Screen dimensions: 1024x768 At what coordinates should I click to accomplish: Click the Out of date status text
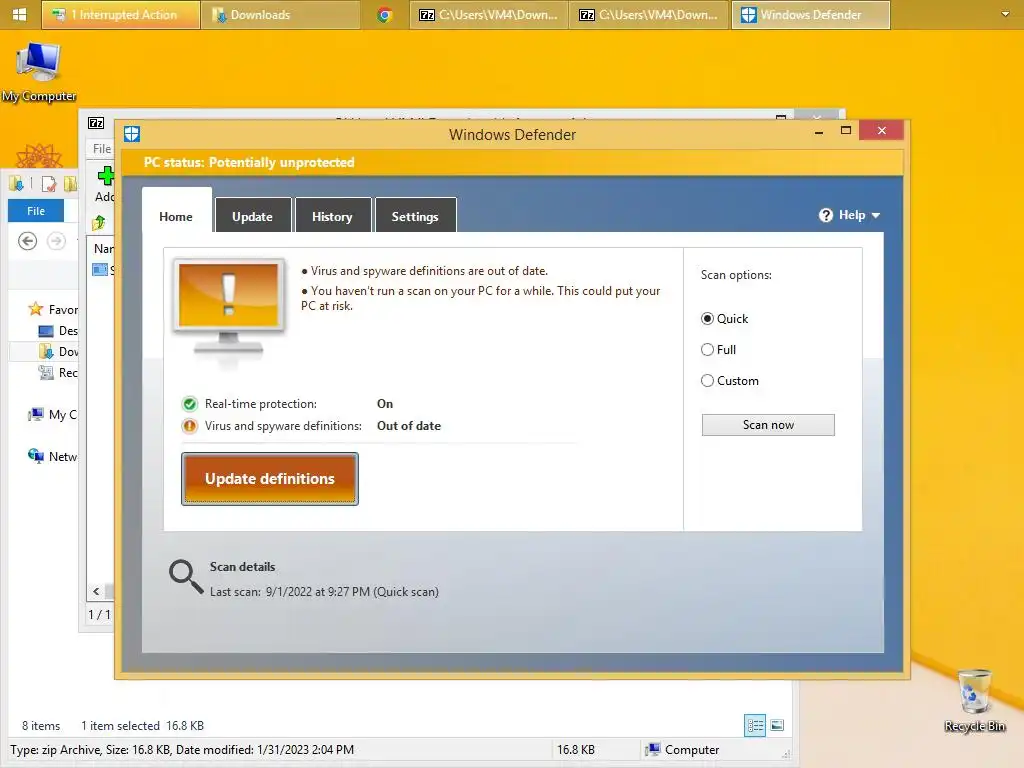tap(409, 426)
